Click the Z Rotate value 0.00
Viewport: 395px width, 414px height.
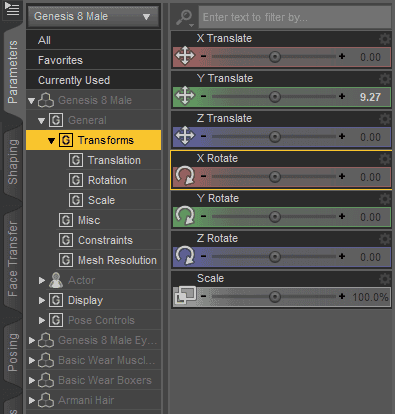(x=370, y=257)
